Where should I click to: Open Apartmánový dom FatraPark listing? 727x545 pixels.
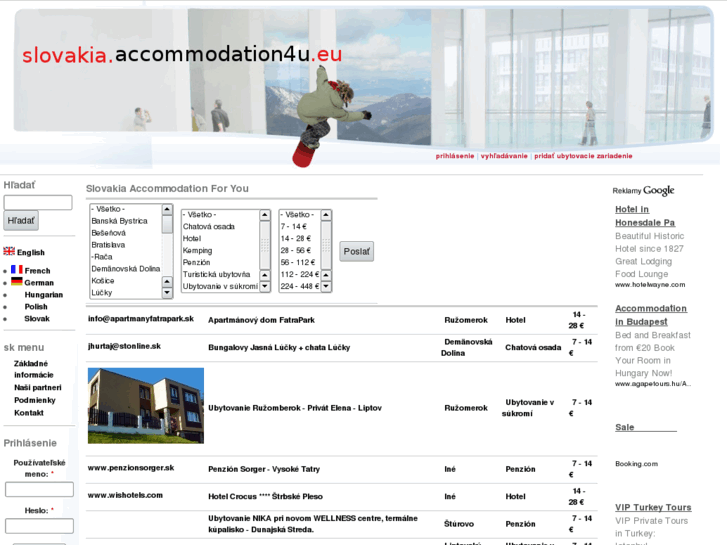pyautogui.click(x=261, y=320)
